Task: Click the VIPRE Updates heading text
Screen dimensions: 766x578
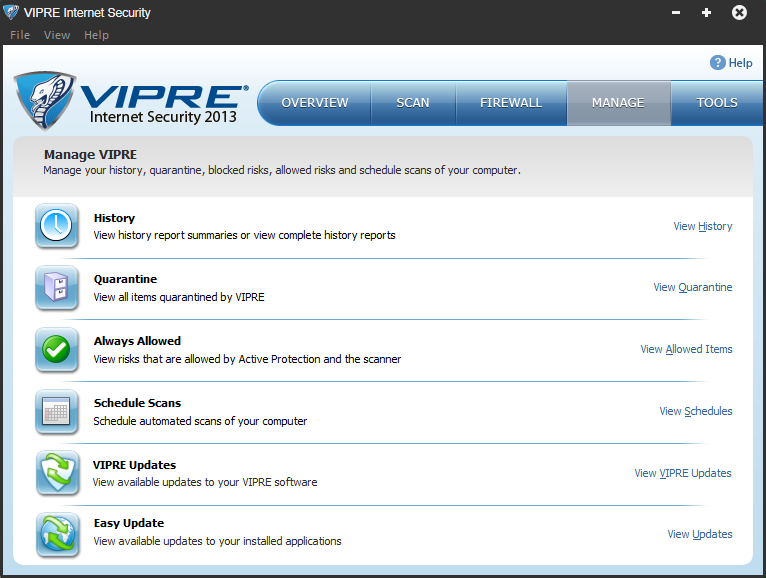Action: (x=134, y=465)
